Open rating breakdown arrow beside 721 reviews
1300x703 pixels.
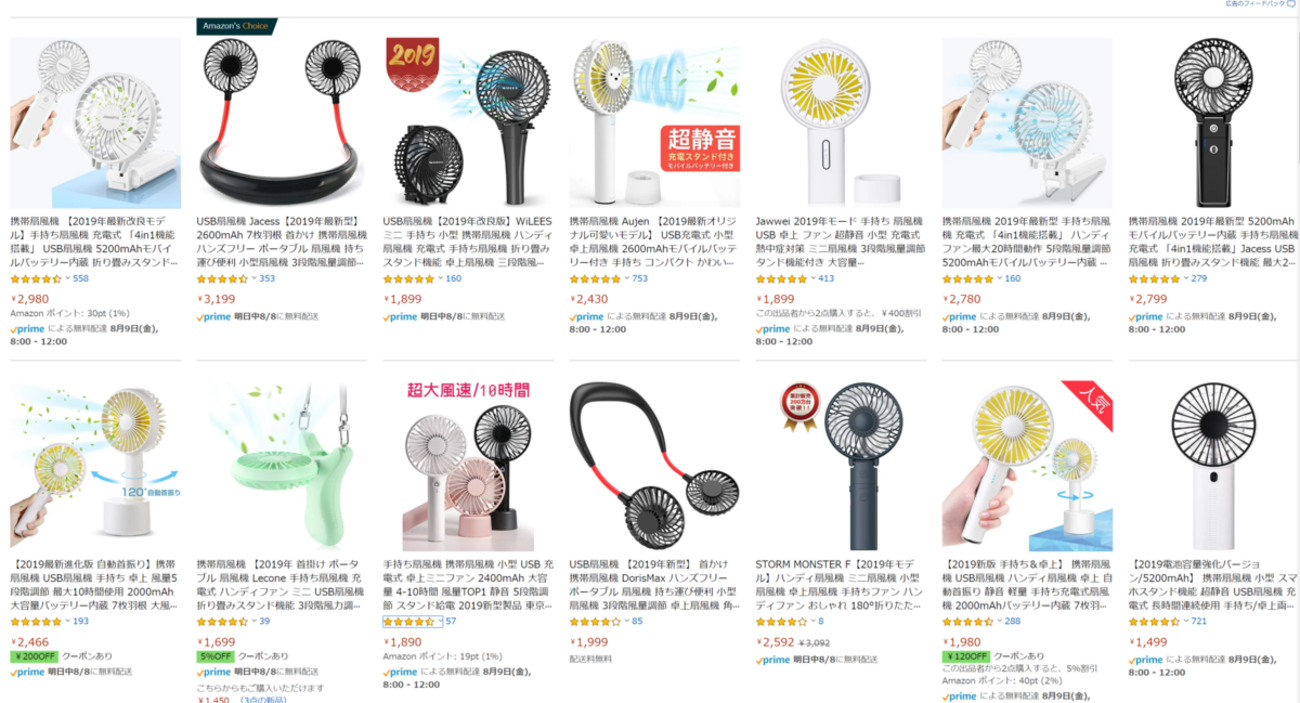1187,622
